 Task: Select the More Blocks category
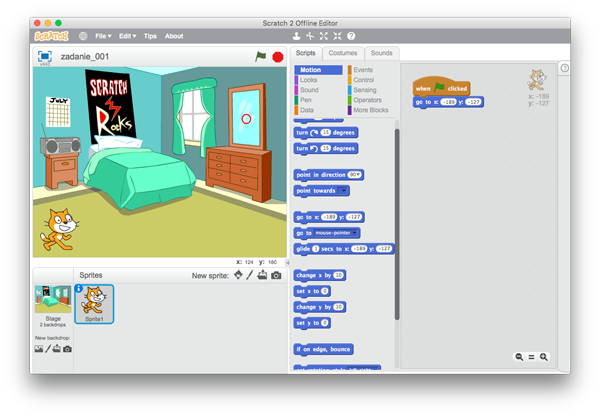(x=371, y=110)
